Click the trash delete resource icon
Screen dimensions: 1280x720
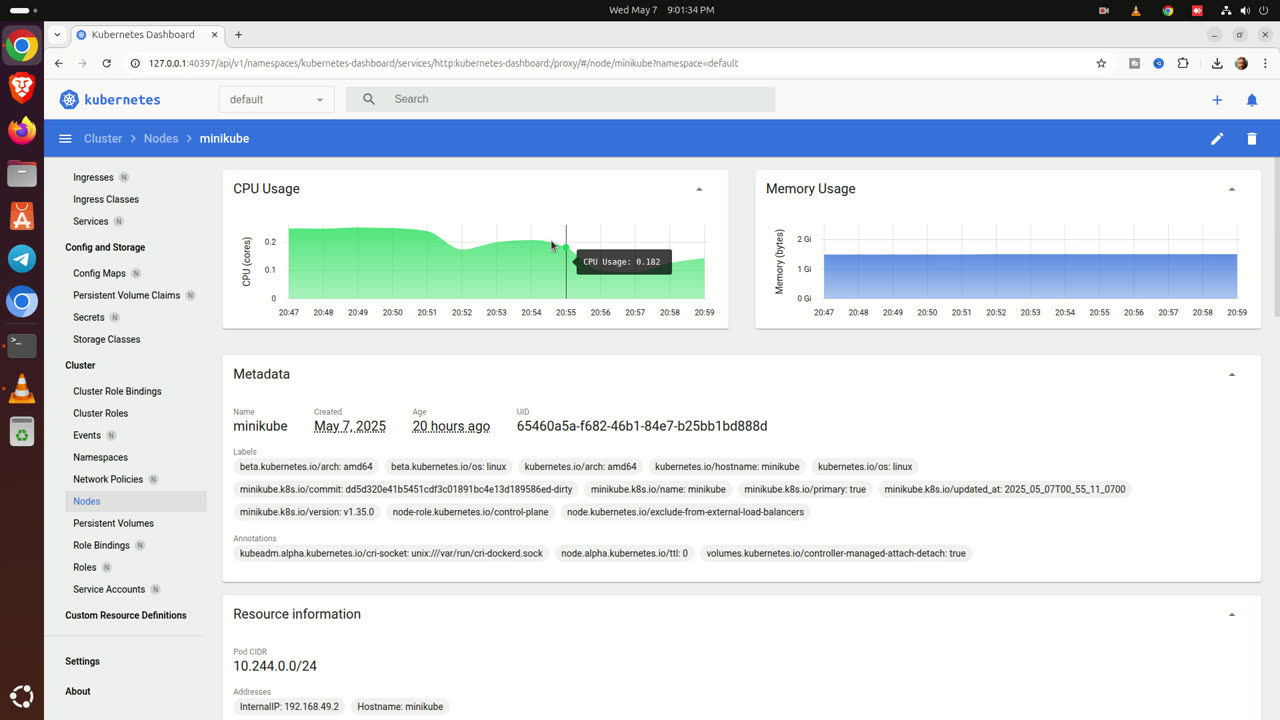(x=1252, y=139)
